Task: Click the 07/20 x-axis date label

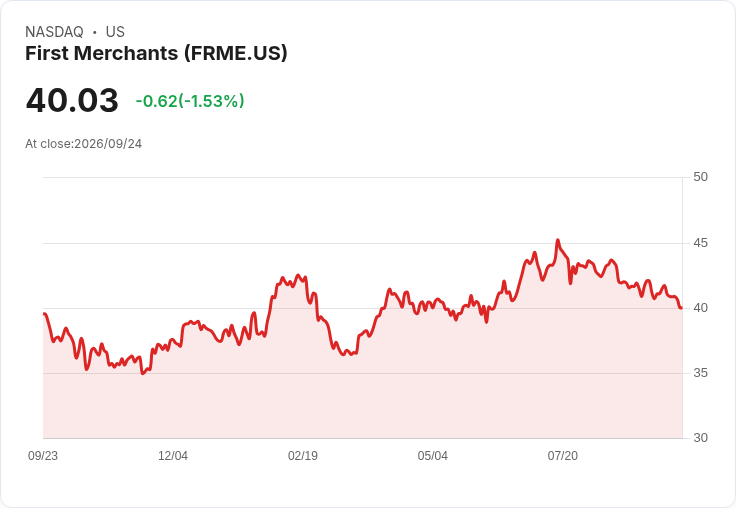Action: point(562,456)
